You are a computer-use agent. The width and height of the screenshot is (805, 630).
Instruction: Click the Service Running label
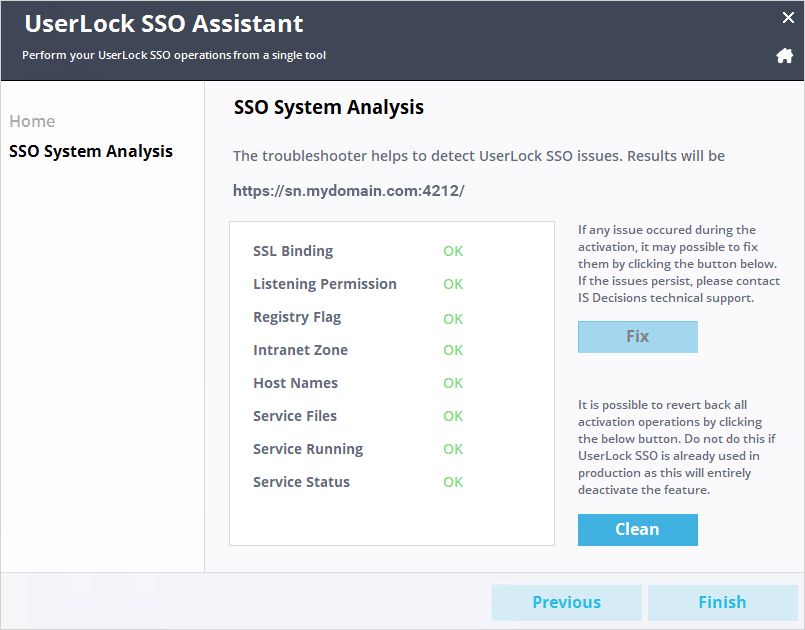(308, 449)
